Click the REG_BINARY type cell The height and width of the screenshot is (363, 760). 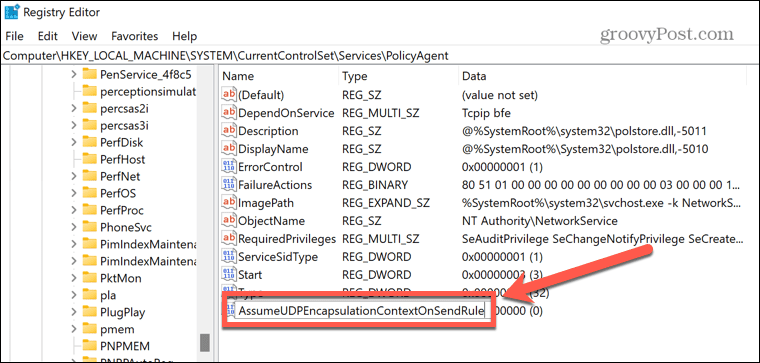(x=375, y=185)
